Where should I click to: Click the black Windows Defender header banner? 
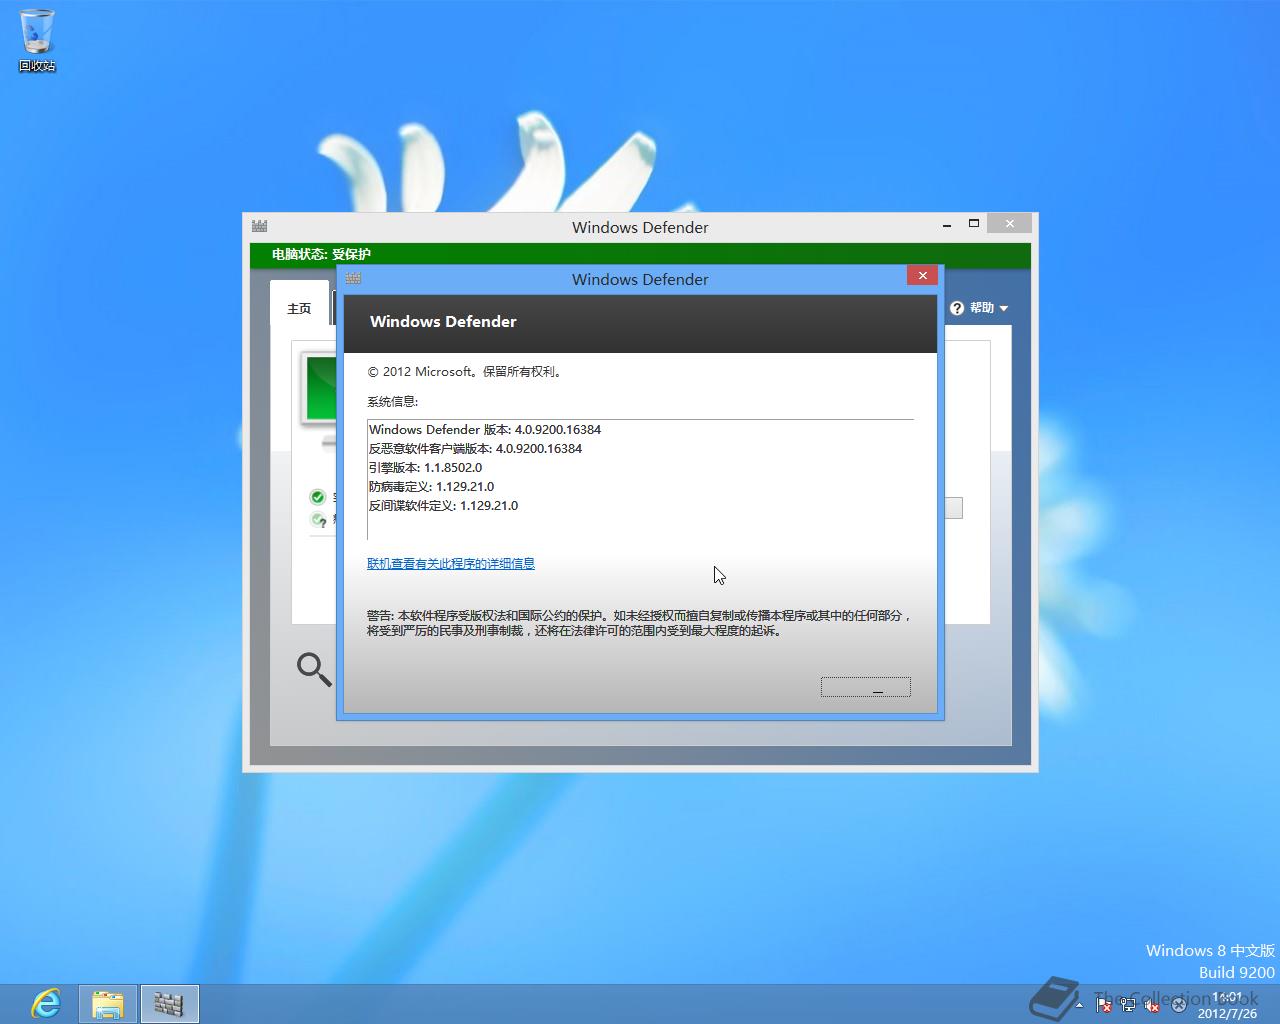pyautogui.click(x=640, y=323)
